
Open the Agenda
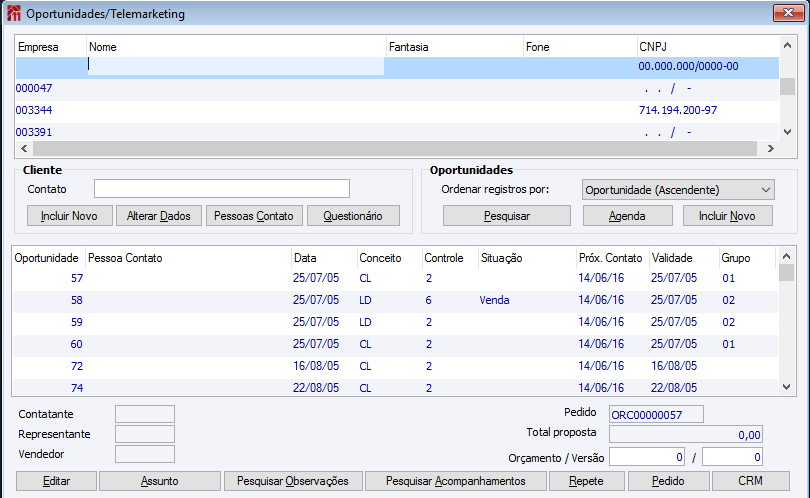[626, 215]
